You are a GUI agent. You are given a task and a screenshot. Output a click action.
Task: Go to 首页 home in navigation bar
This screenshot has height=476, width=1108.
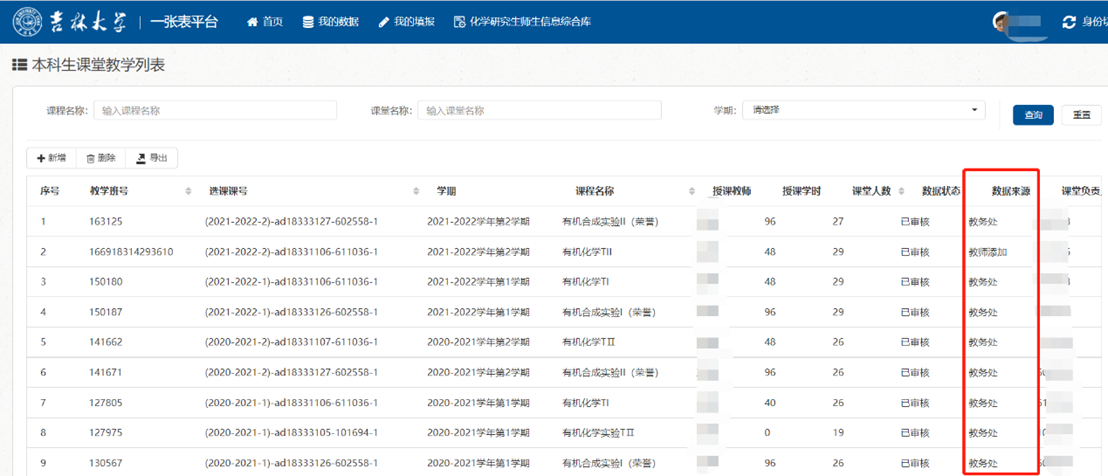(x=265, y=22)
